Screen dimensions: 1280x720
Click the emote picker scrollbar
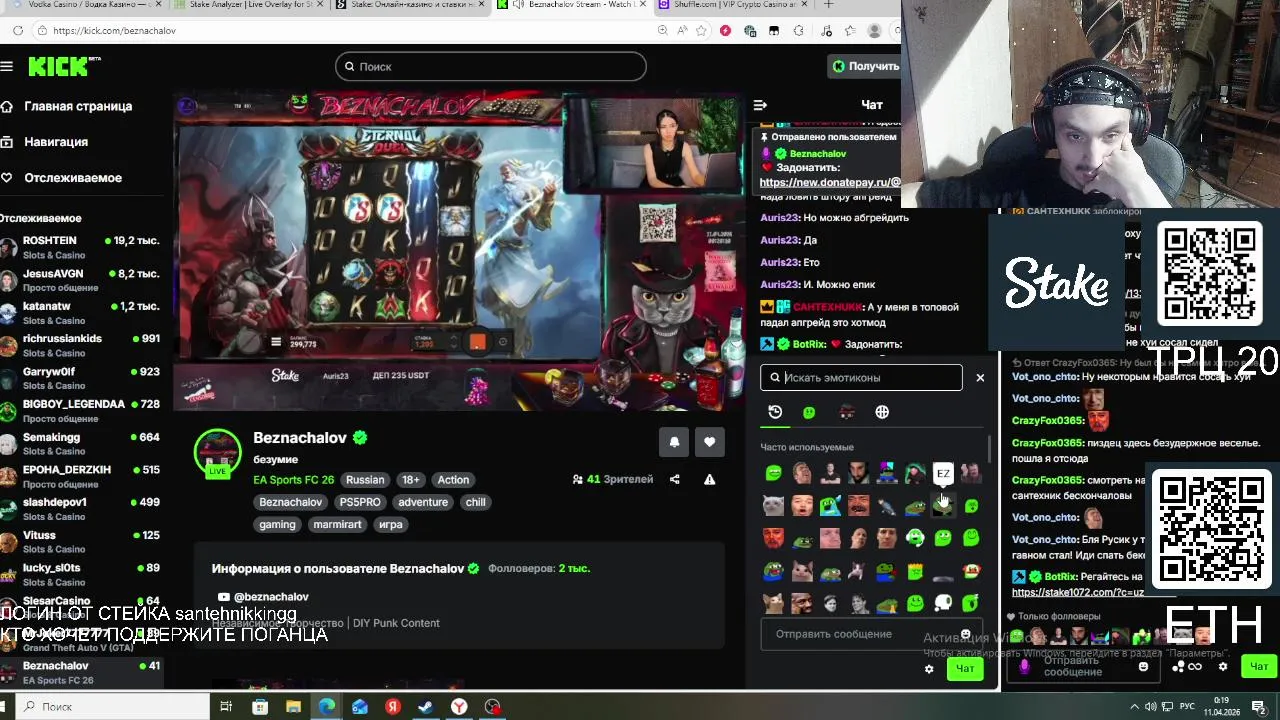click(990, 450)
